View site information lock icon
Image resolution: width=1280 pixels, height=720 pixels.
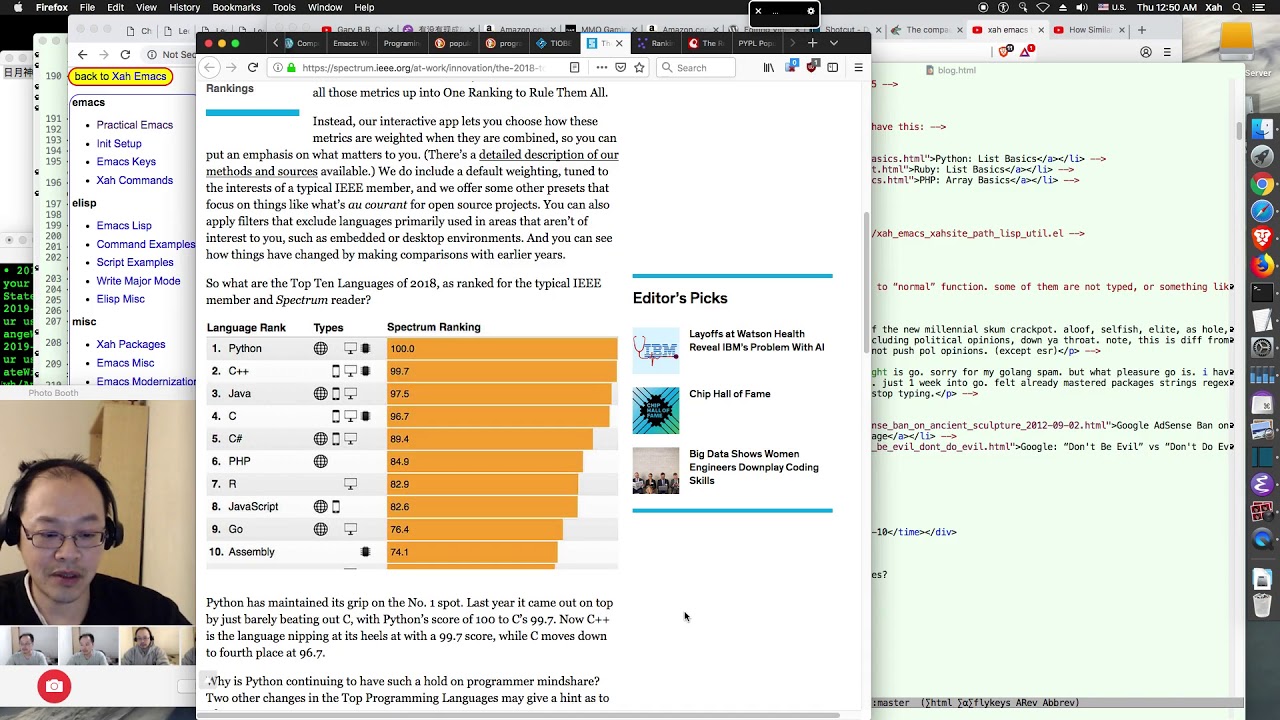[291, 67]
